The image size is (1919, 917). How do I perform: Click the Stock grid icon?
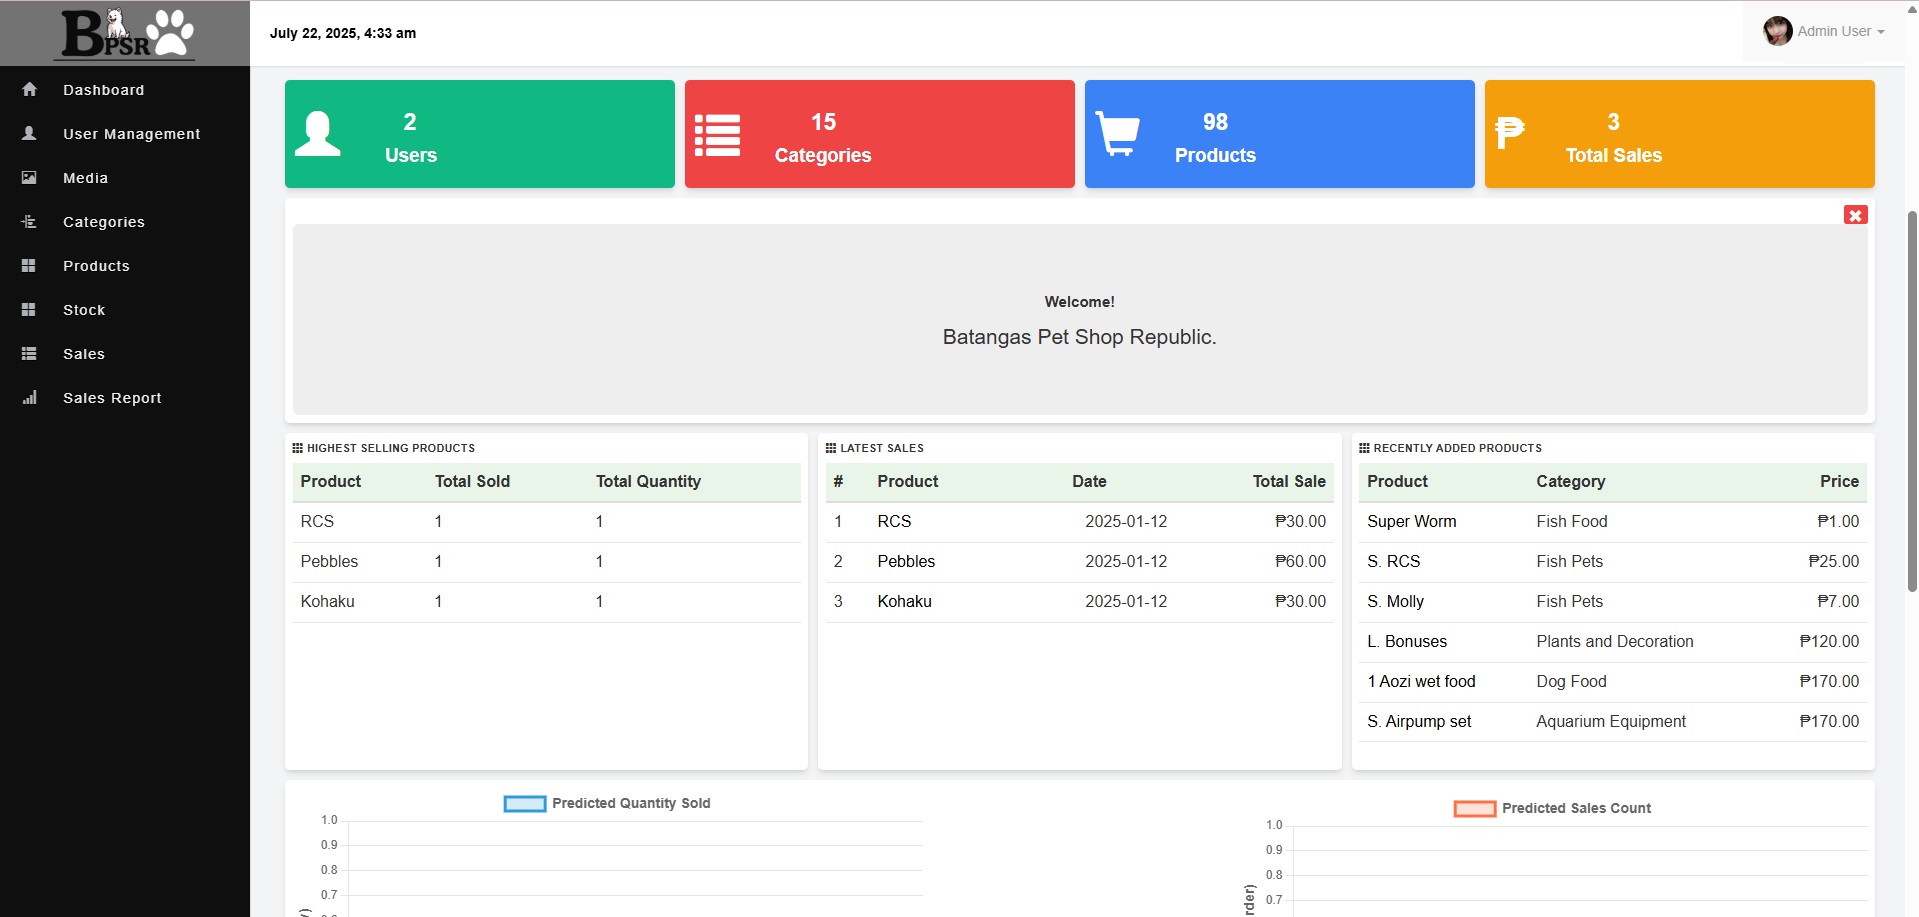tap(29, 310)
